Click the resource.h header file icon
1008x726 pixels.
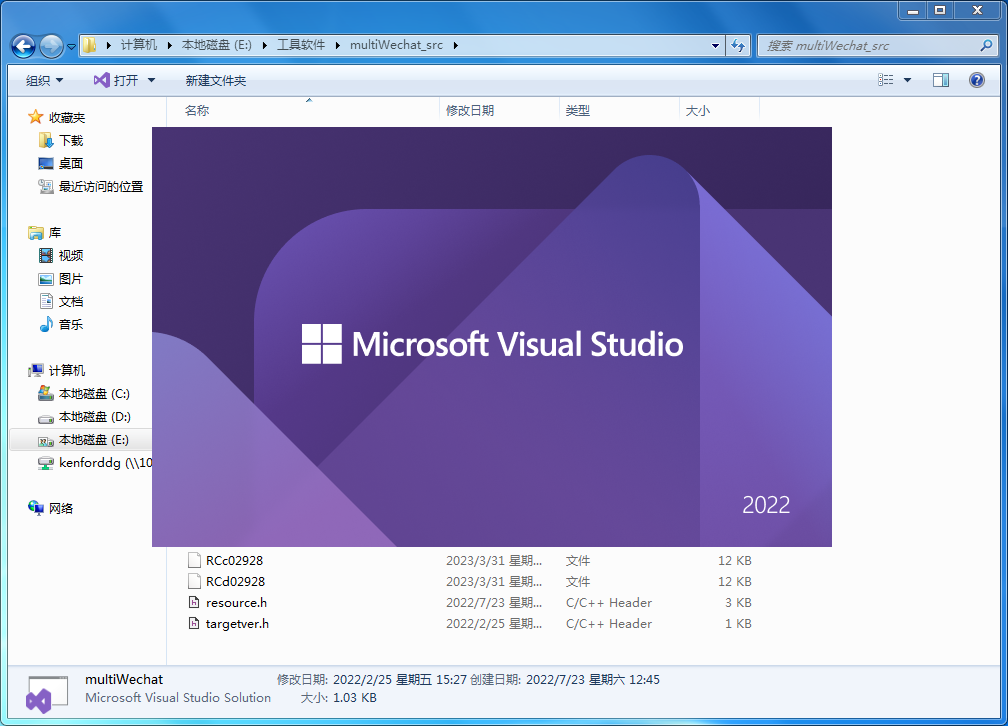[194, 603]
